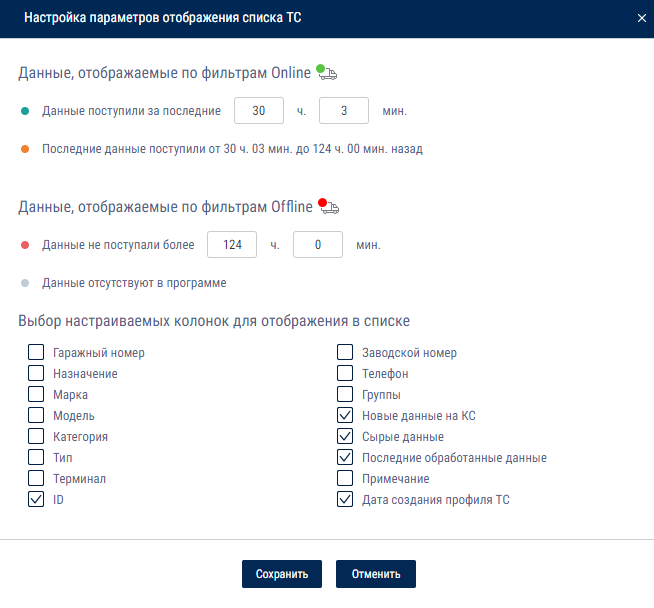Image resolution: width=654 pixels, height=608 pixels.
Task: Click the Сохранить button
Action: coord(282,574)
